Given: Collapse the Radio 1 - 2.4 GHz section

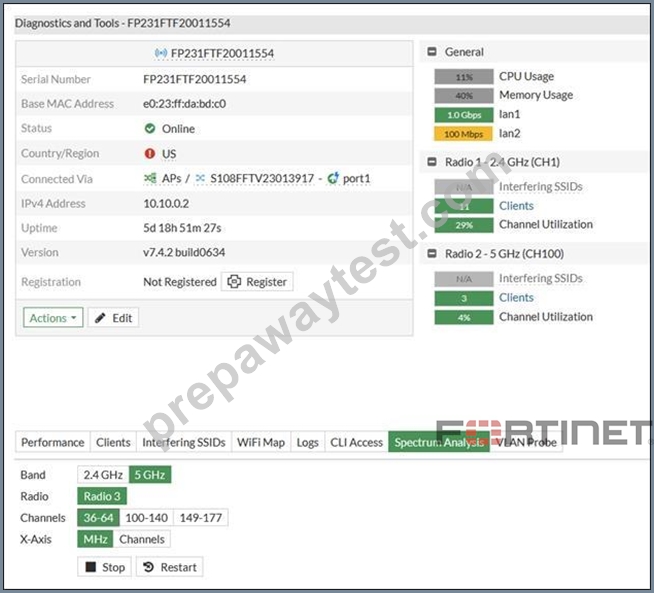Looking at the screenshot, I should coord(432,162).
